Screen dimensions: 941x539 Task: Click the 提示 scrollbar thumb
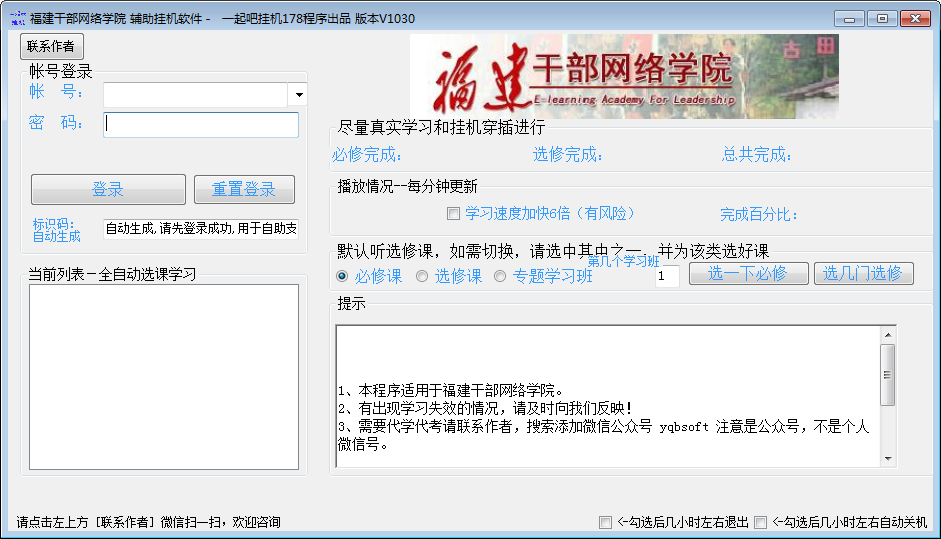pos(888,375)
